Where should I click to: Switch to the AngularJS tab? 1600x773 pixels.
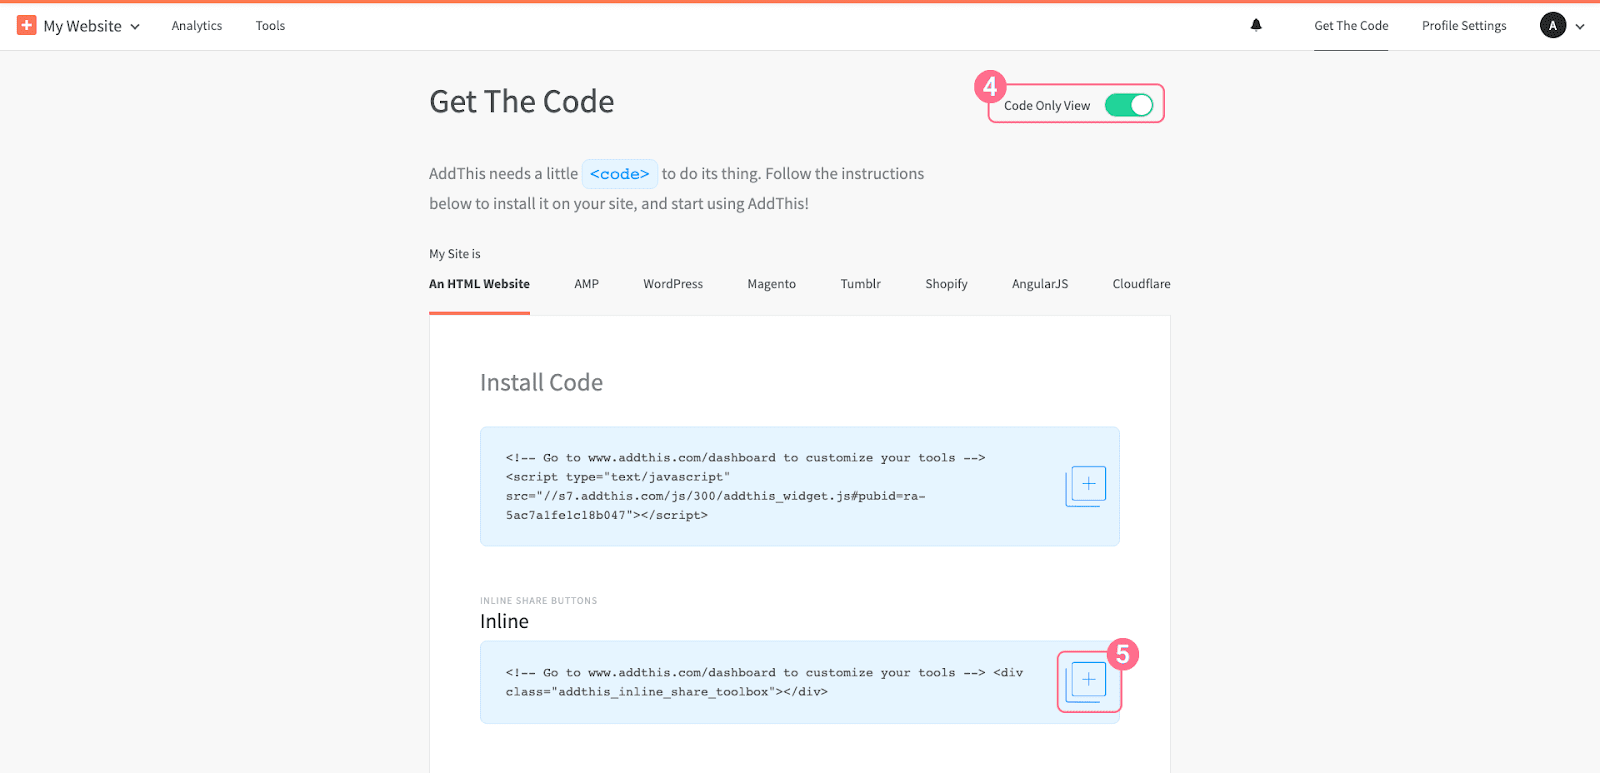(1040, 284)
